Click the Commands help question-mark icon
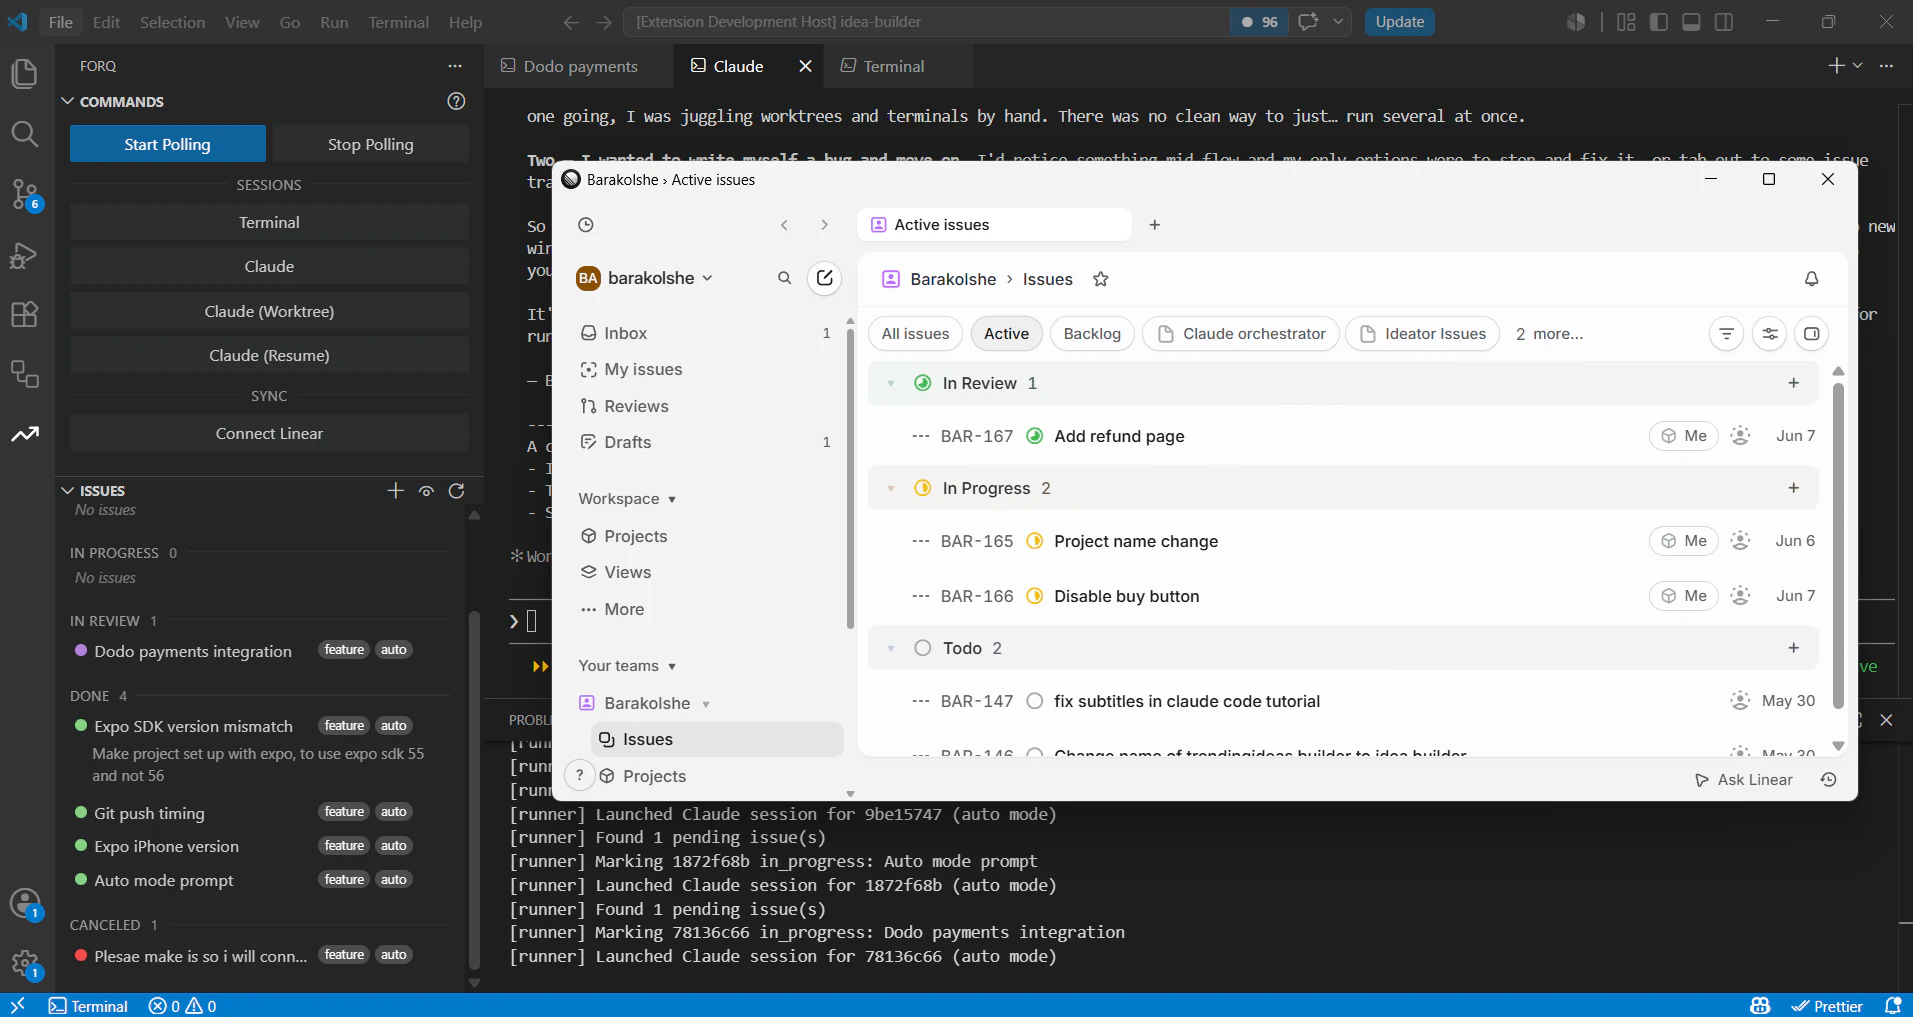1913x1017 pixels. tap(456, 101)
